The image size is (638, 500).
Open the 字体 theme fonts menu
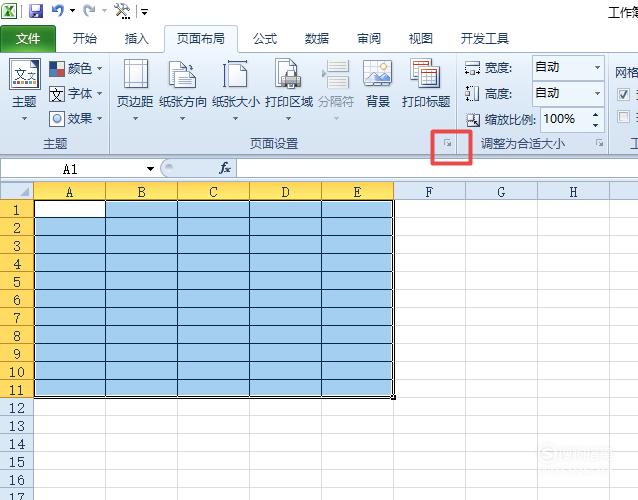tap(75, 94)
